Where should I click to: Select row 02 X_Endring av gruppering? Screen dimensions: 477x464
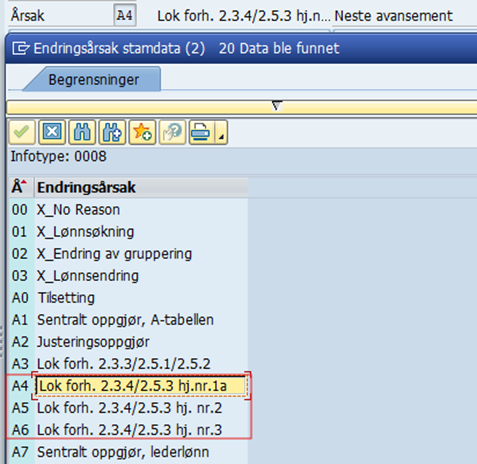point(129,254)
